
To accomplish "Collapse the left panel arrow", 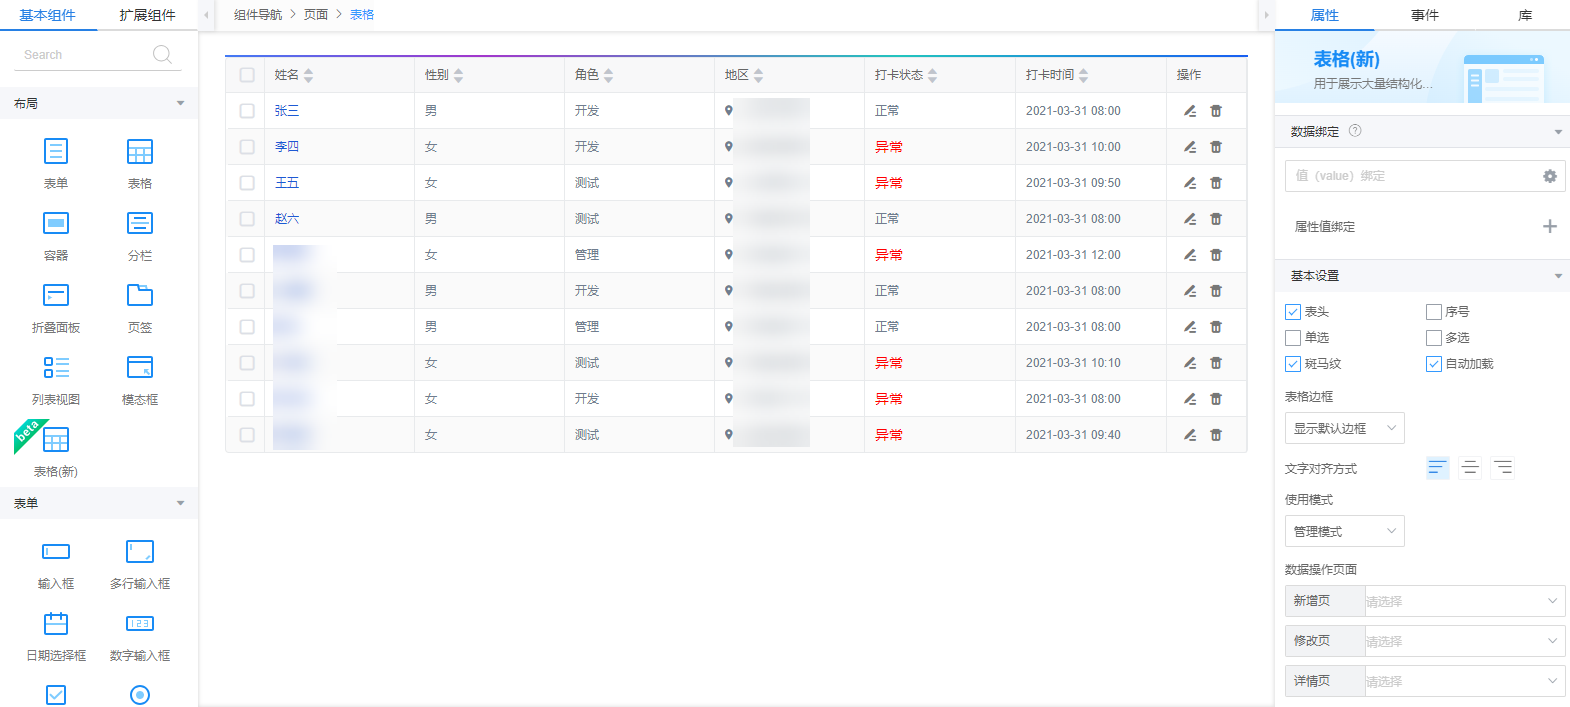I will coord(206,15).
